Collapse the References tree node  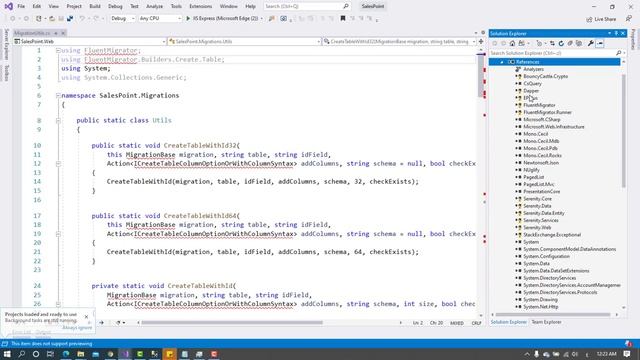point(502,62)
